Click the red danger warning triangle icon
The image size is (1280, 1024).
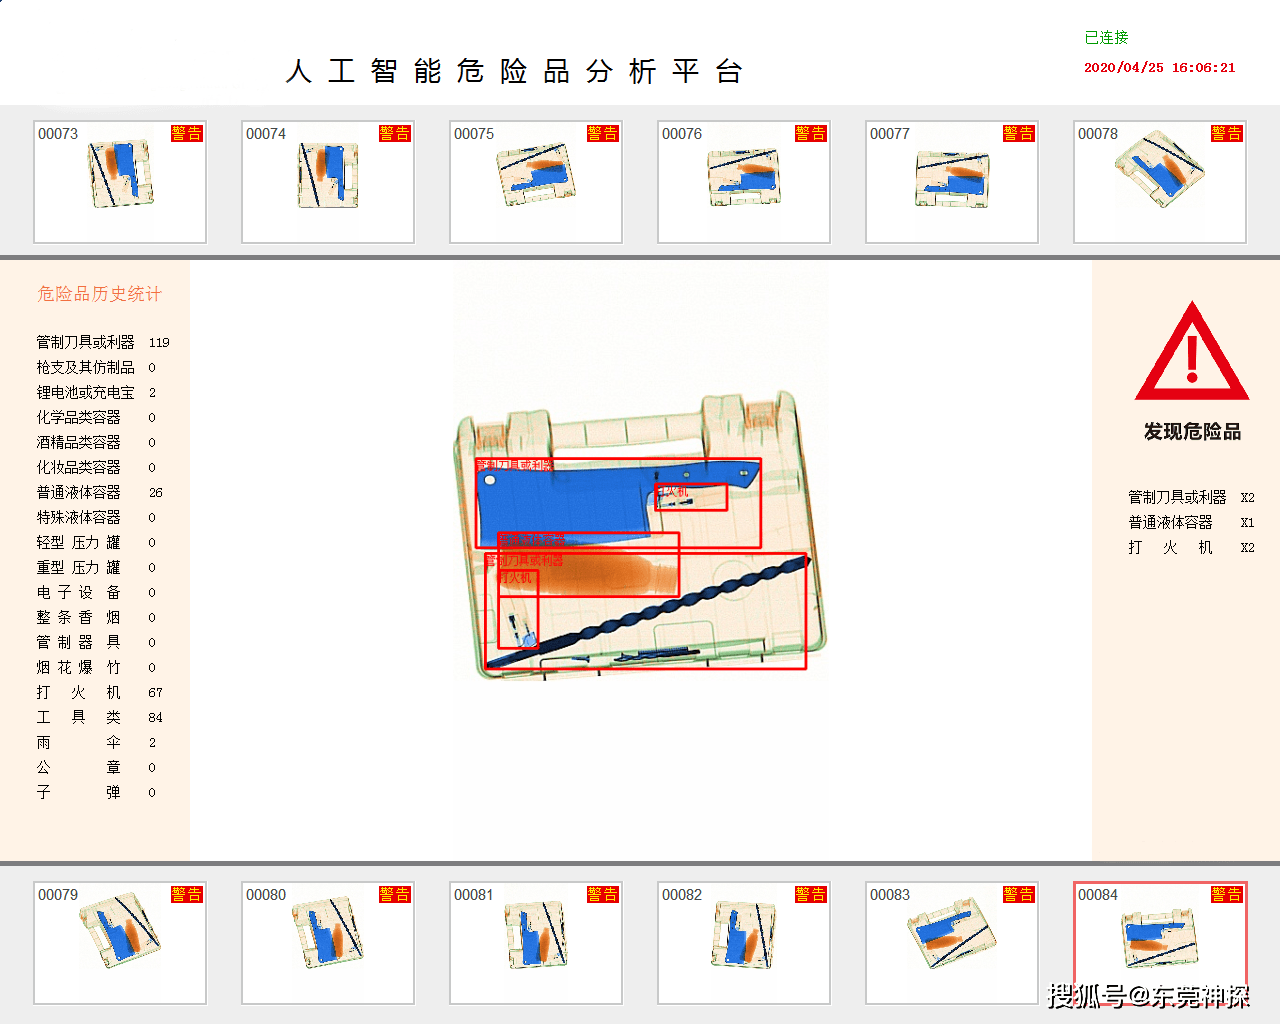coord(1192,352)
